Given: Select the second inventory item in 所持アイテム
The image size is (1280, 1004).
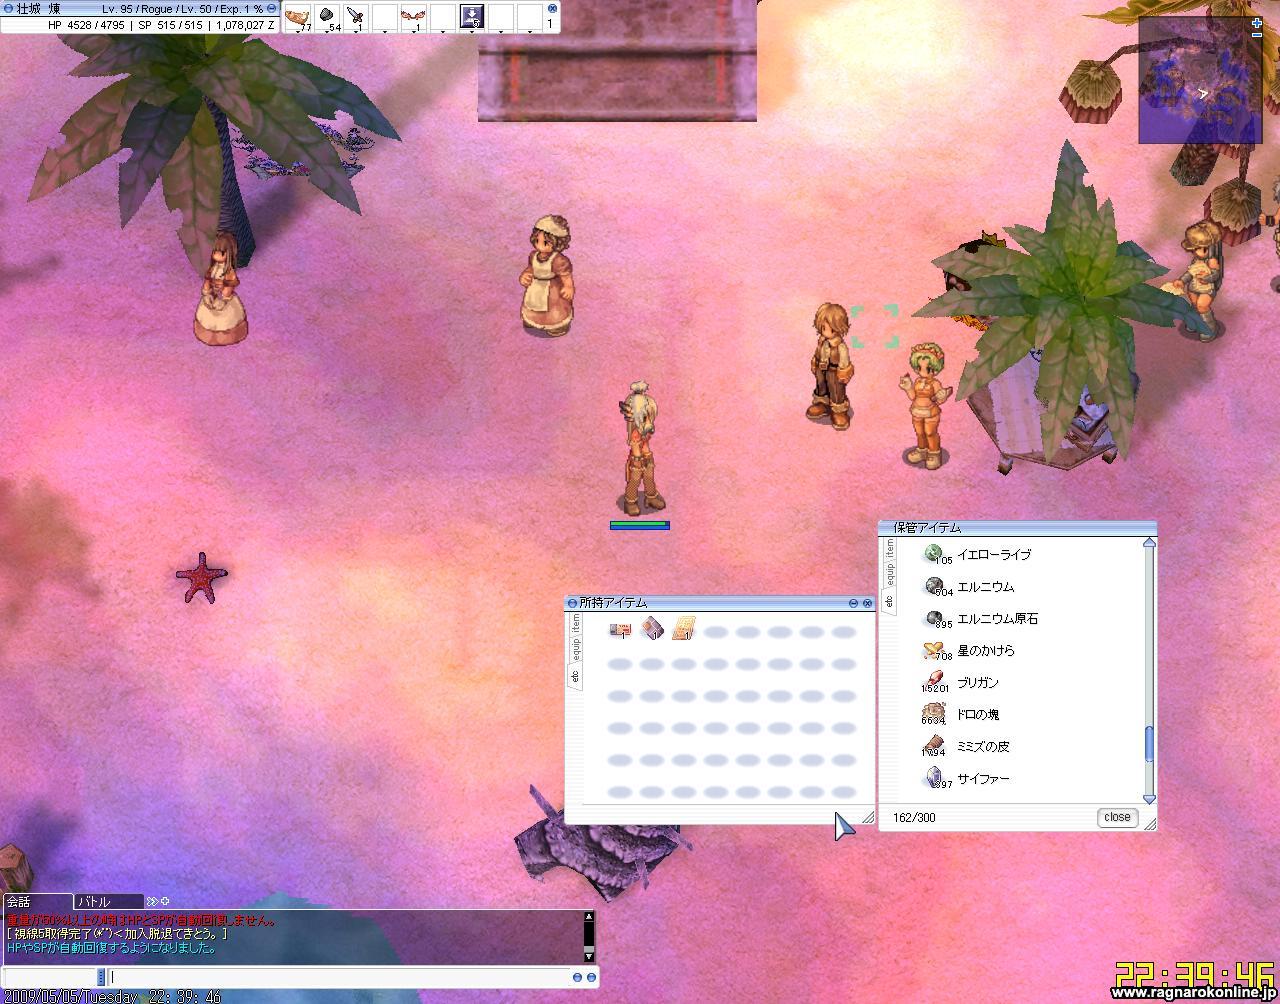Looking at the screenshot, I should (652, 629).
